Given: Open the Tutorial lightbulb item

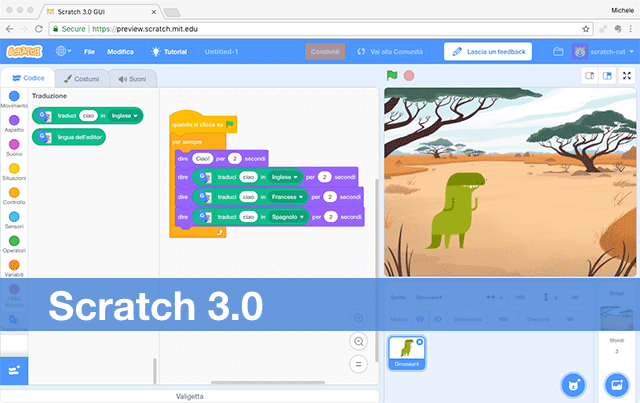Looking at the screenshot, I should tap(169, 52).
